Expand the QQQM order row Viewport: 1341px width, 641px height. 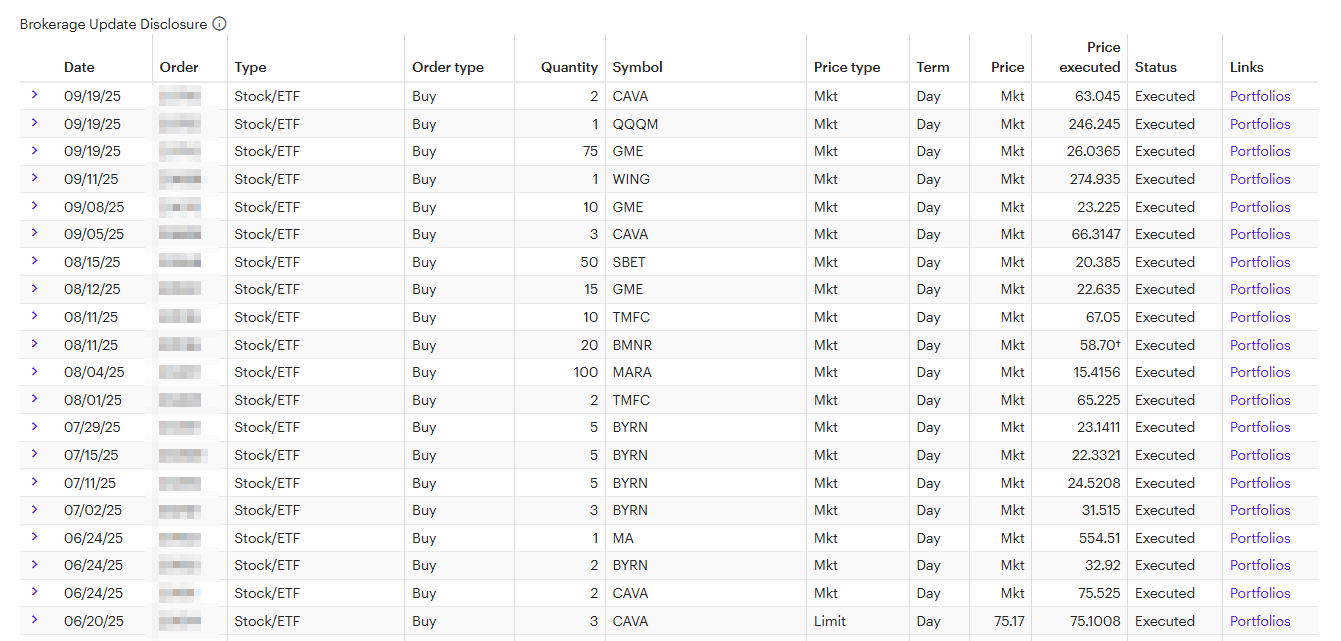coord(34,123)
